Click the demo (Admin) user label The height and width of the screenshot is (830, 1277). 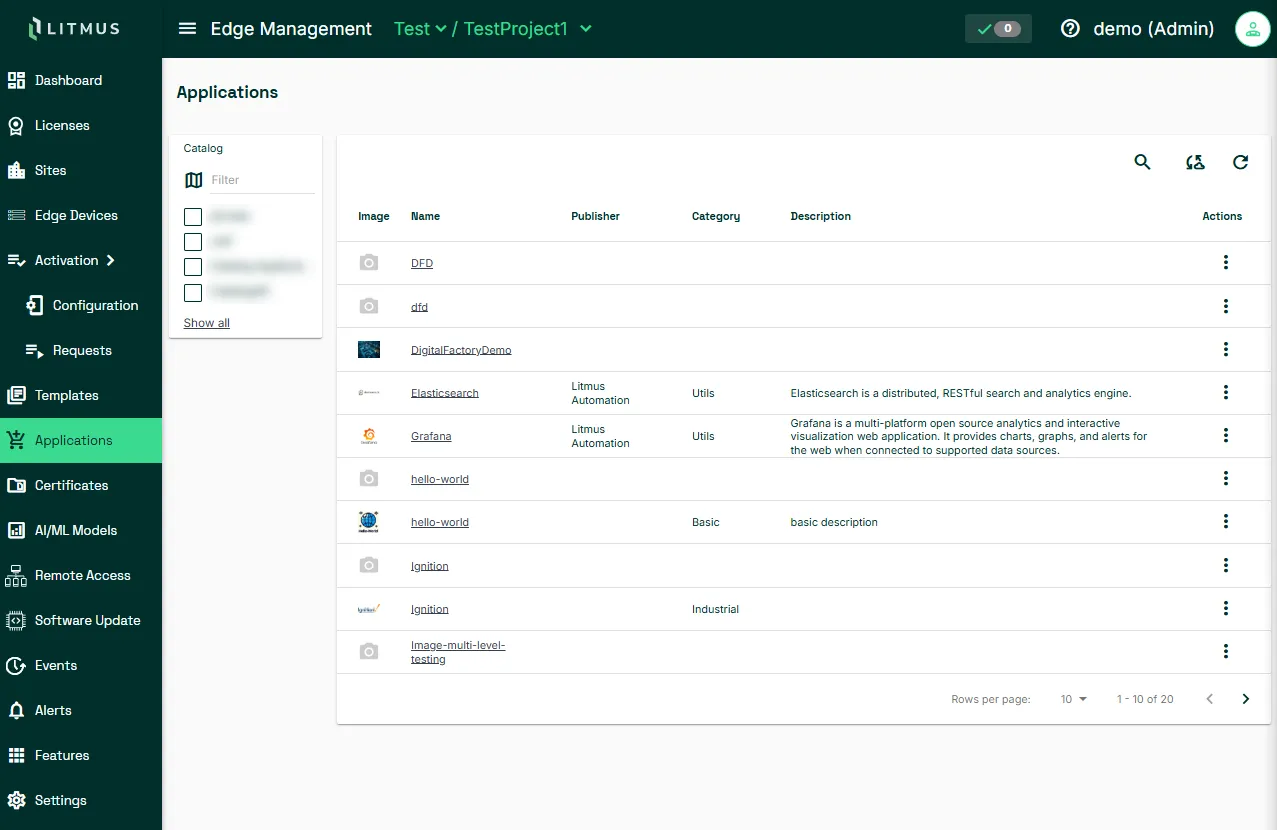(1154, 29)
